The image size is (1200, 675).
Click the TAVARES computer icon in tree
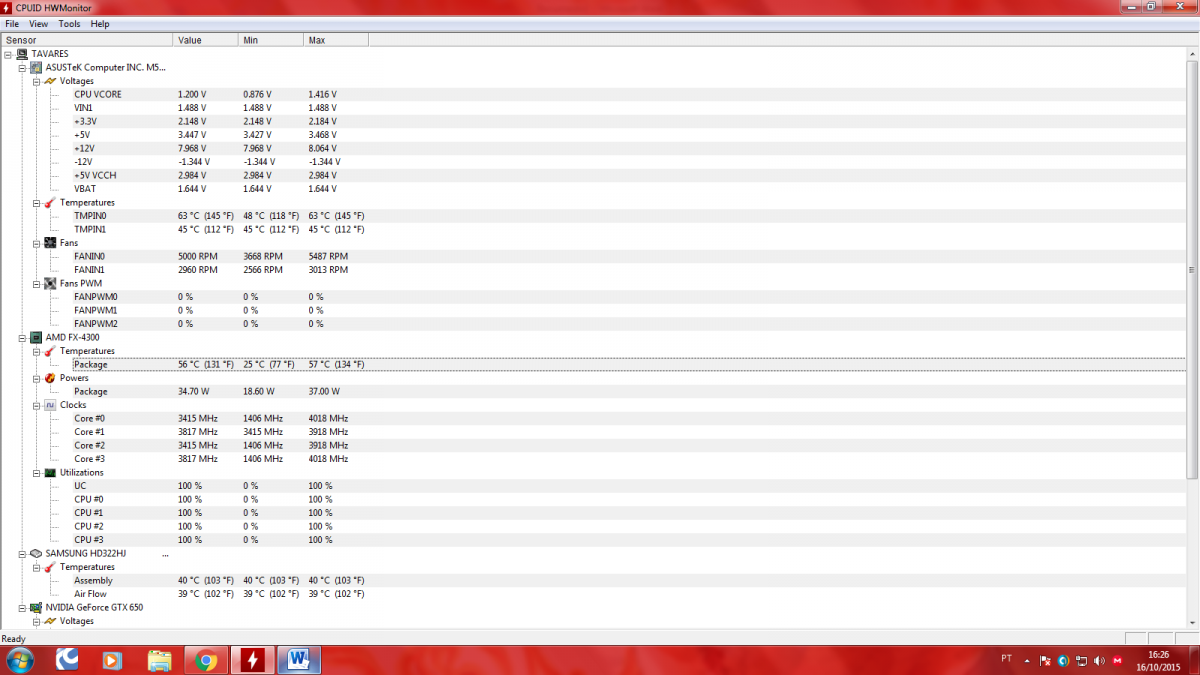23,54
